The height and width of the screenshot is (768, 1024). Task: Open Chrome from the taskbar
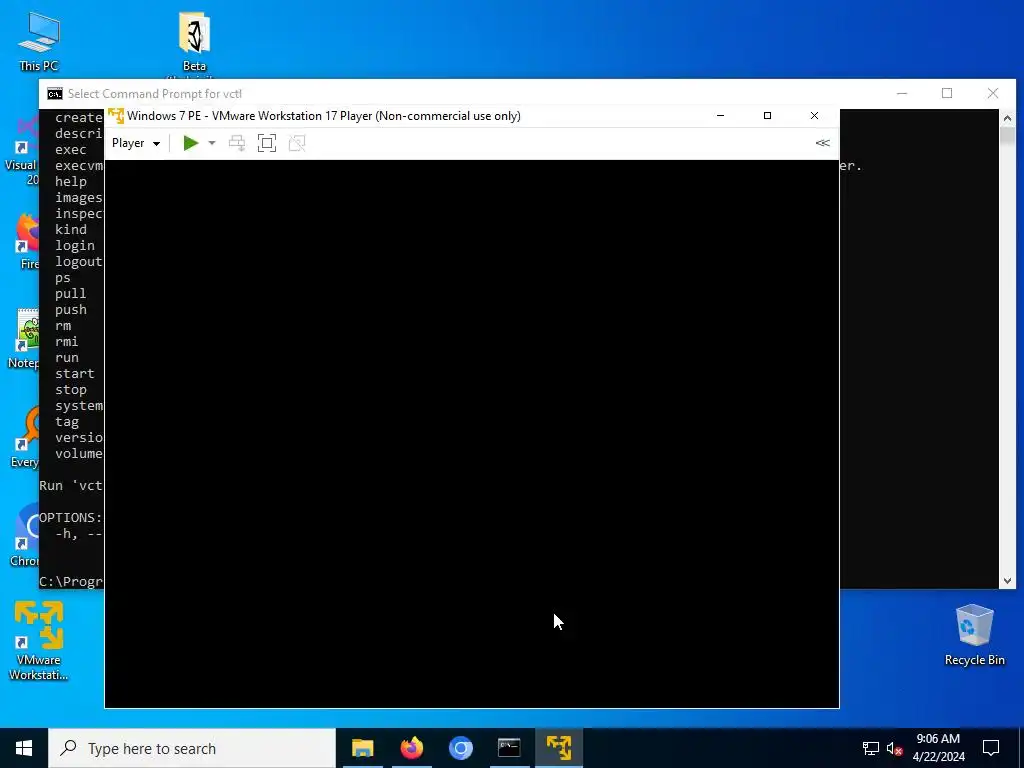pos(460,748)
